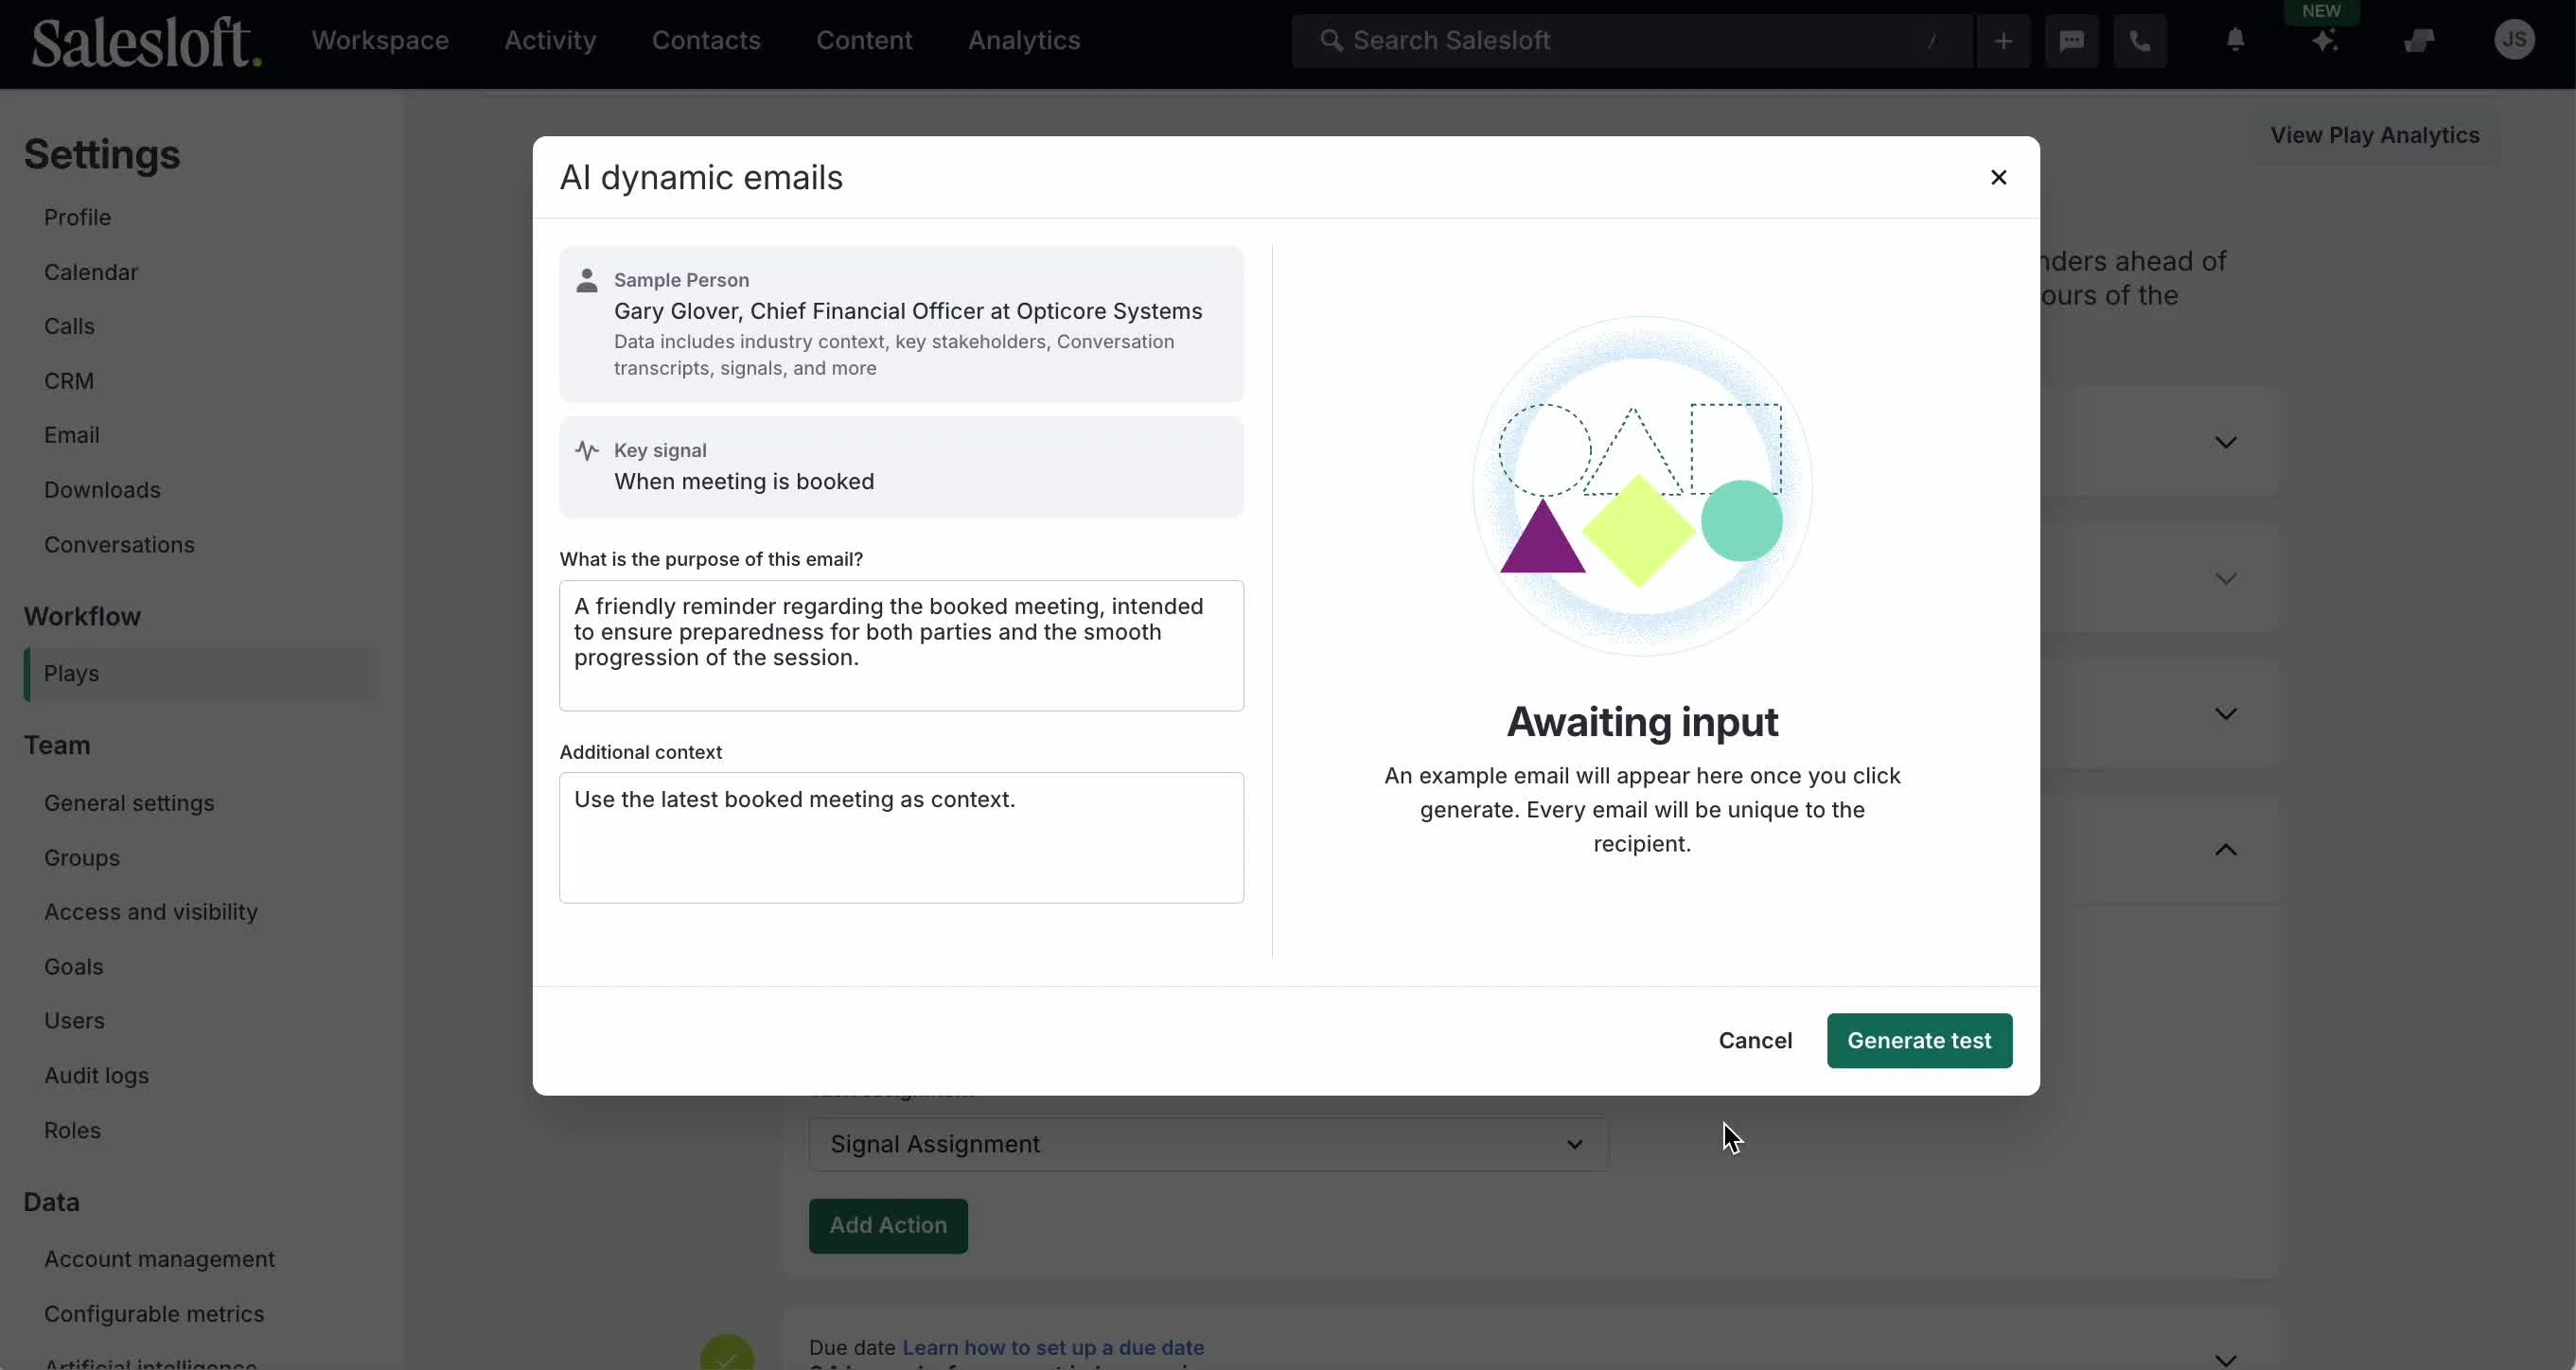Image resolution: width=2576 pixels, height=1370 pixels.
Task: Open the Activity menu
Action: (x=550, y=40)
